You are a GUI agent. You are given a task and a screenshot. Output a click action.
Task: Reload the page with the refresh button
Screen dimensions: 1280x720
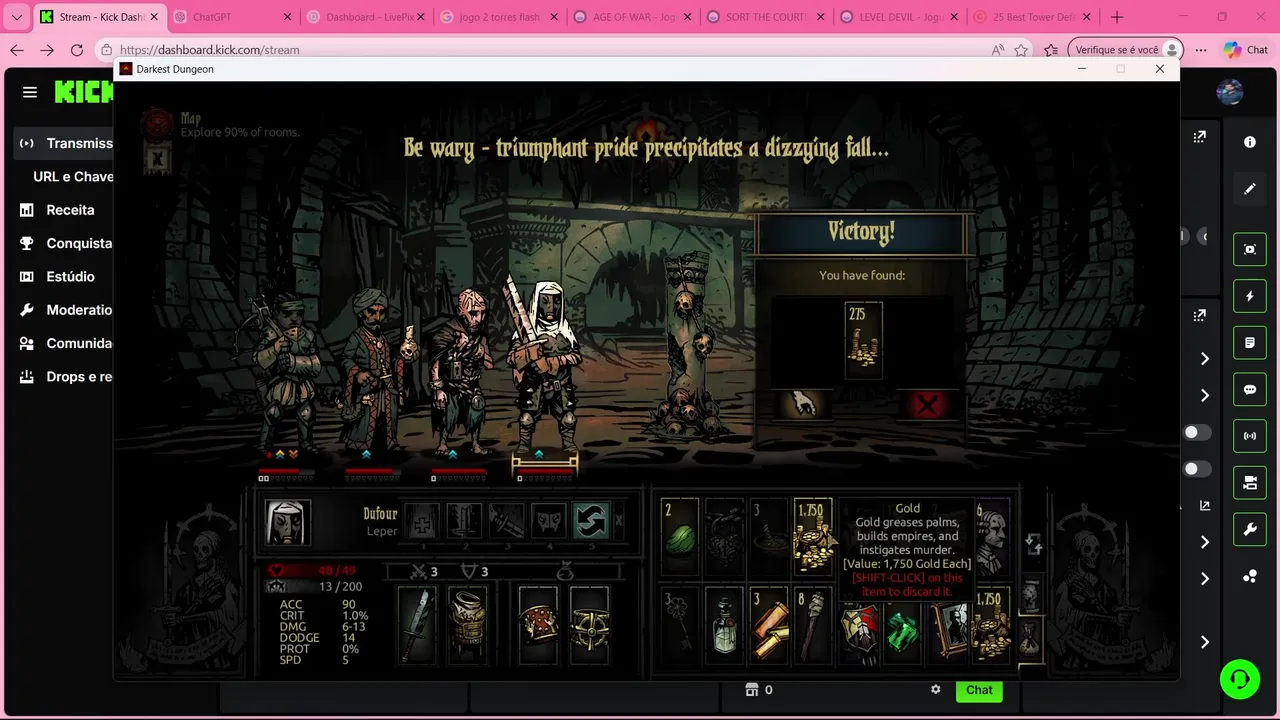[77, 50]
